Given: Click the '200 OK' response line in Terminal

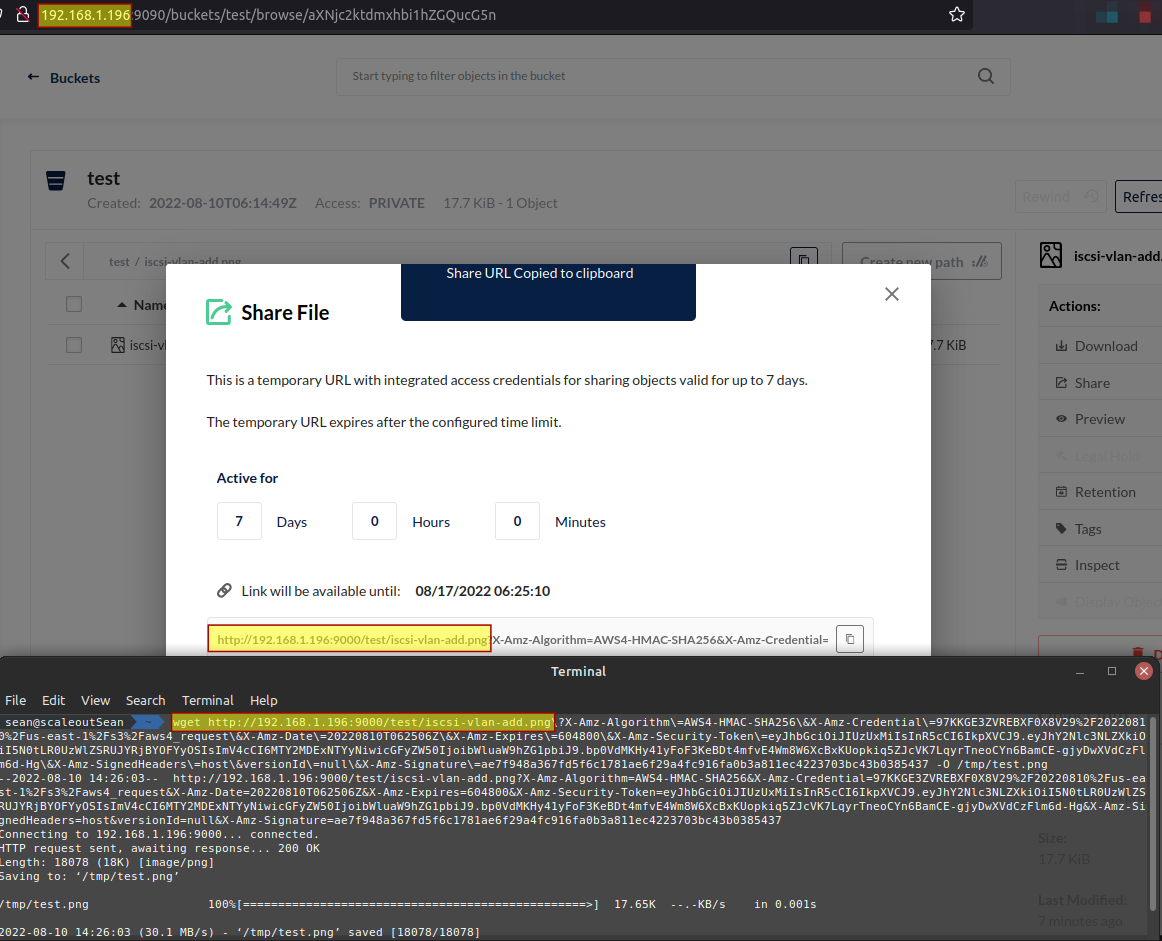Looking at the screenshot, I should (160, 848).
